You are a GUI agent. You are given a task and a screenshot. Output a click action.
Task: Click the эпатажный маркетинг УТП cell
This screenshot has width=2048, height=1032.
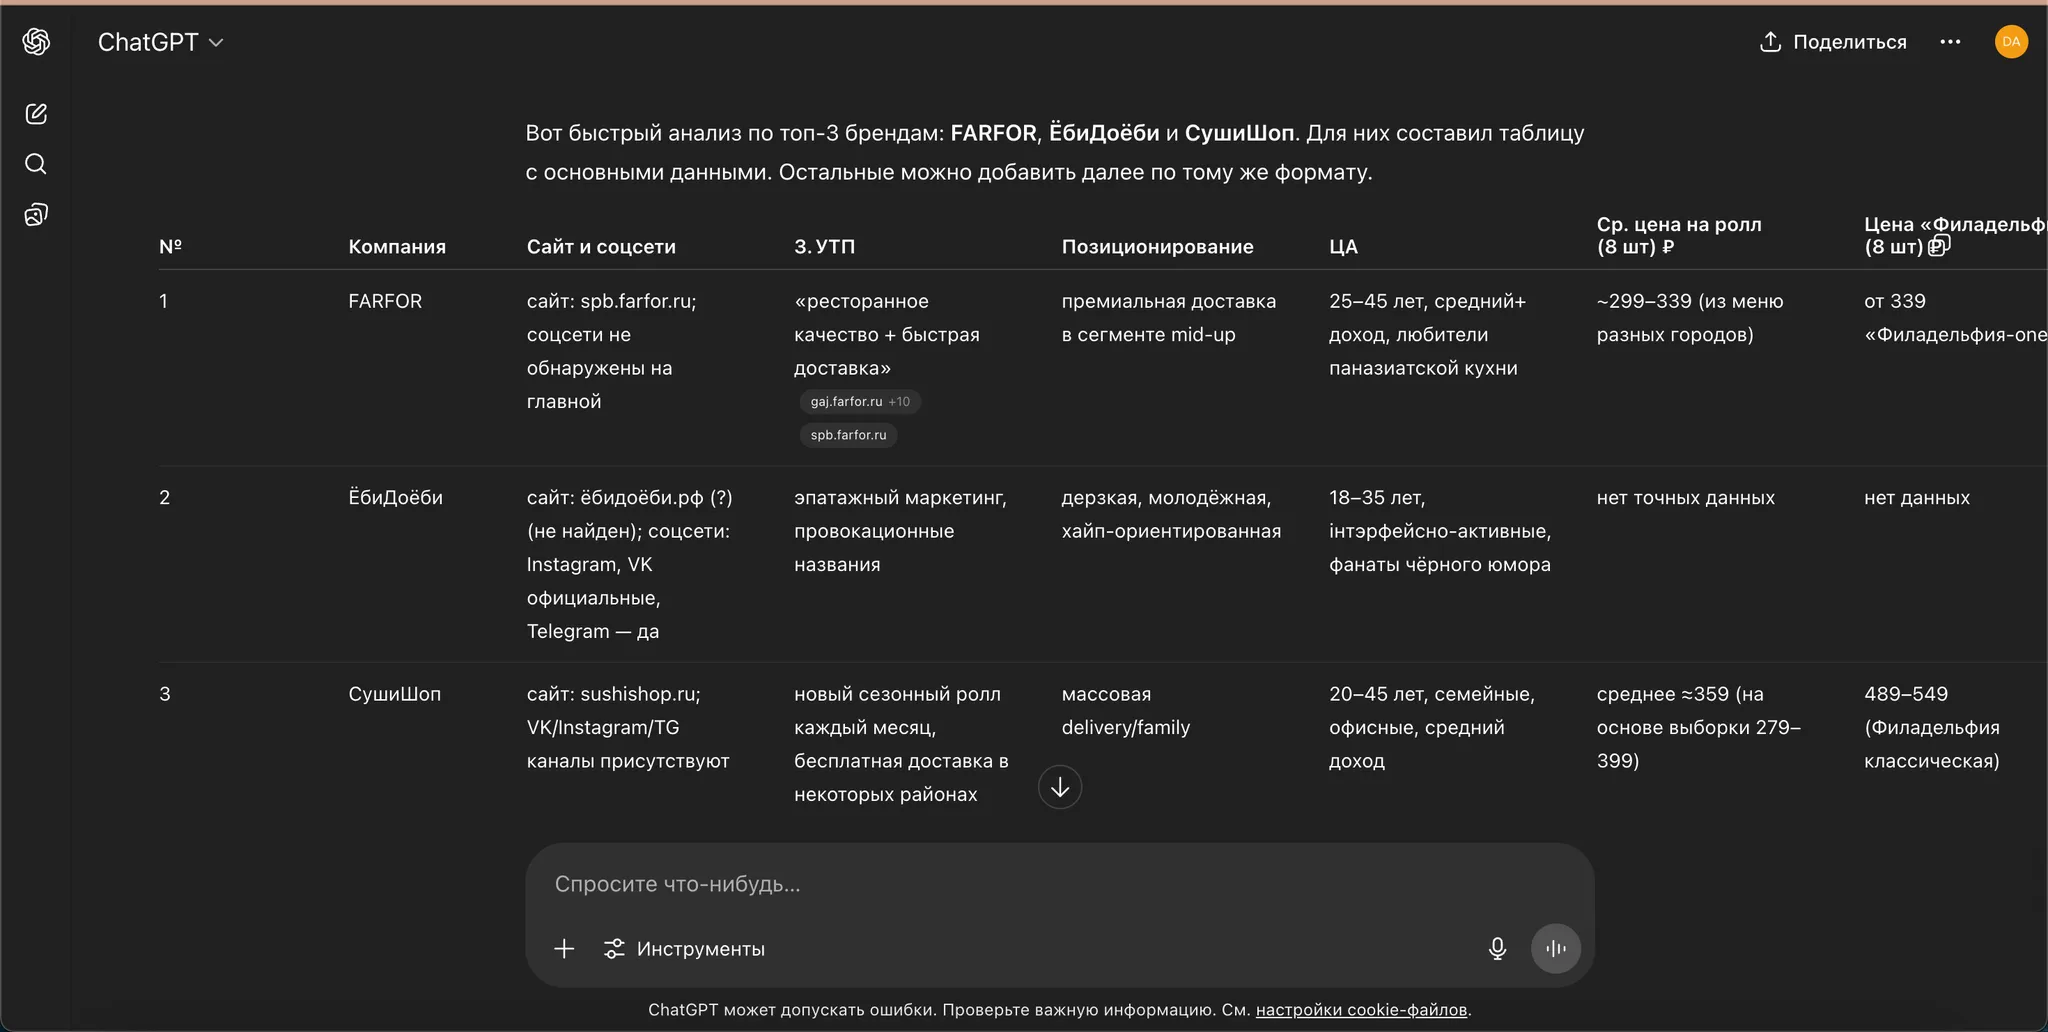(x=900, y=531)
